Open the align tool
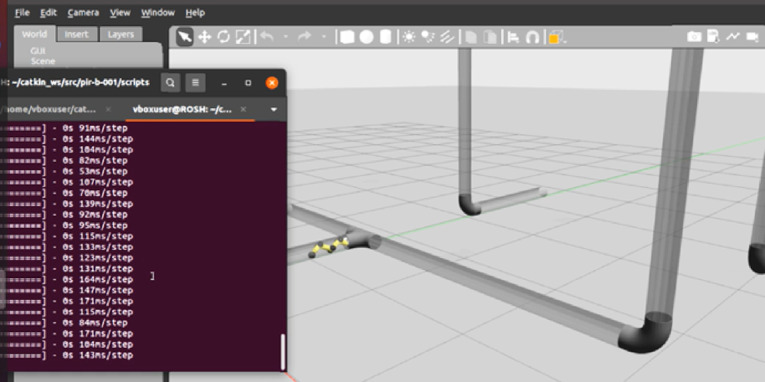This screenshot has width=765, height=382. (513, 37)
